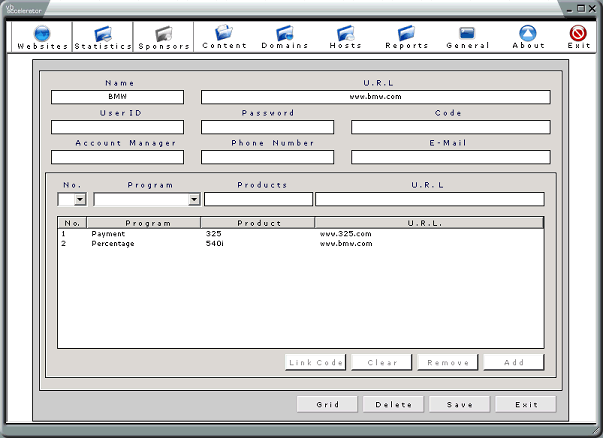Screen dimensions: 603x438
Task: Focus the Products input field
Action: tap(258, 199)
